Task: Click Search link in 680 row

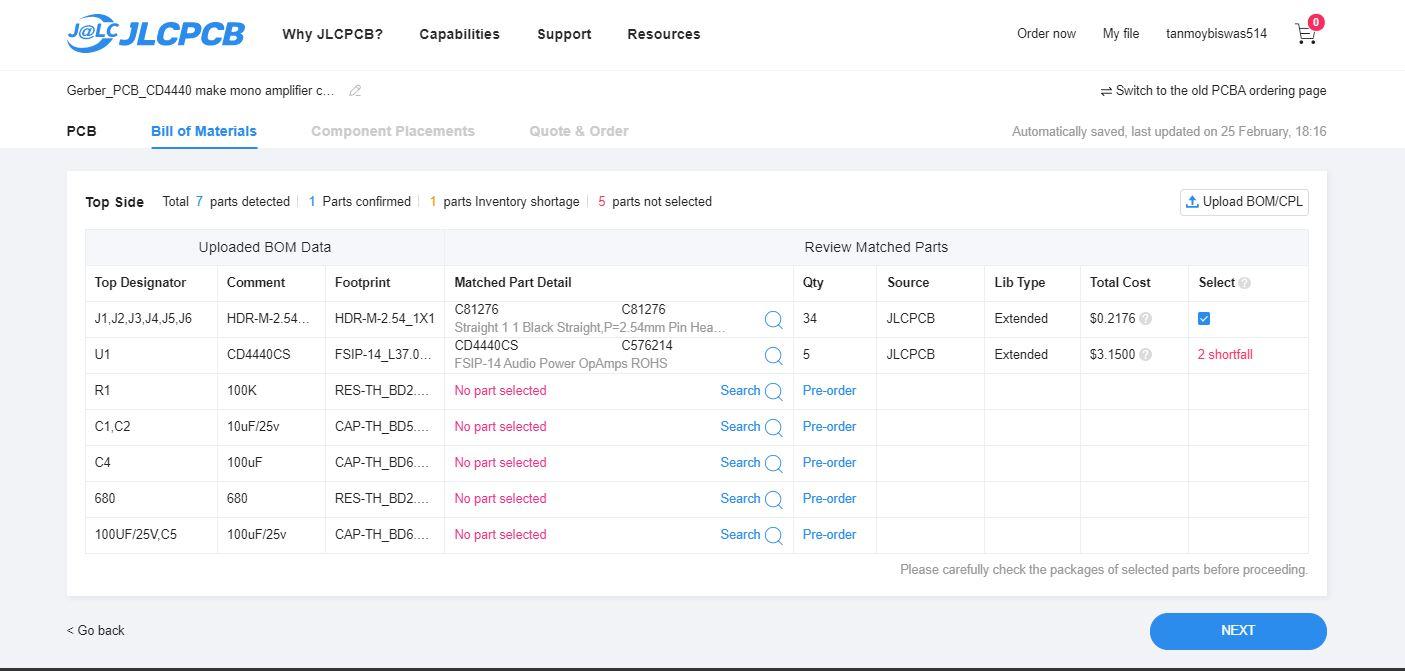Action: (x=740, y=499)
